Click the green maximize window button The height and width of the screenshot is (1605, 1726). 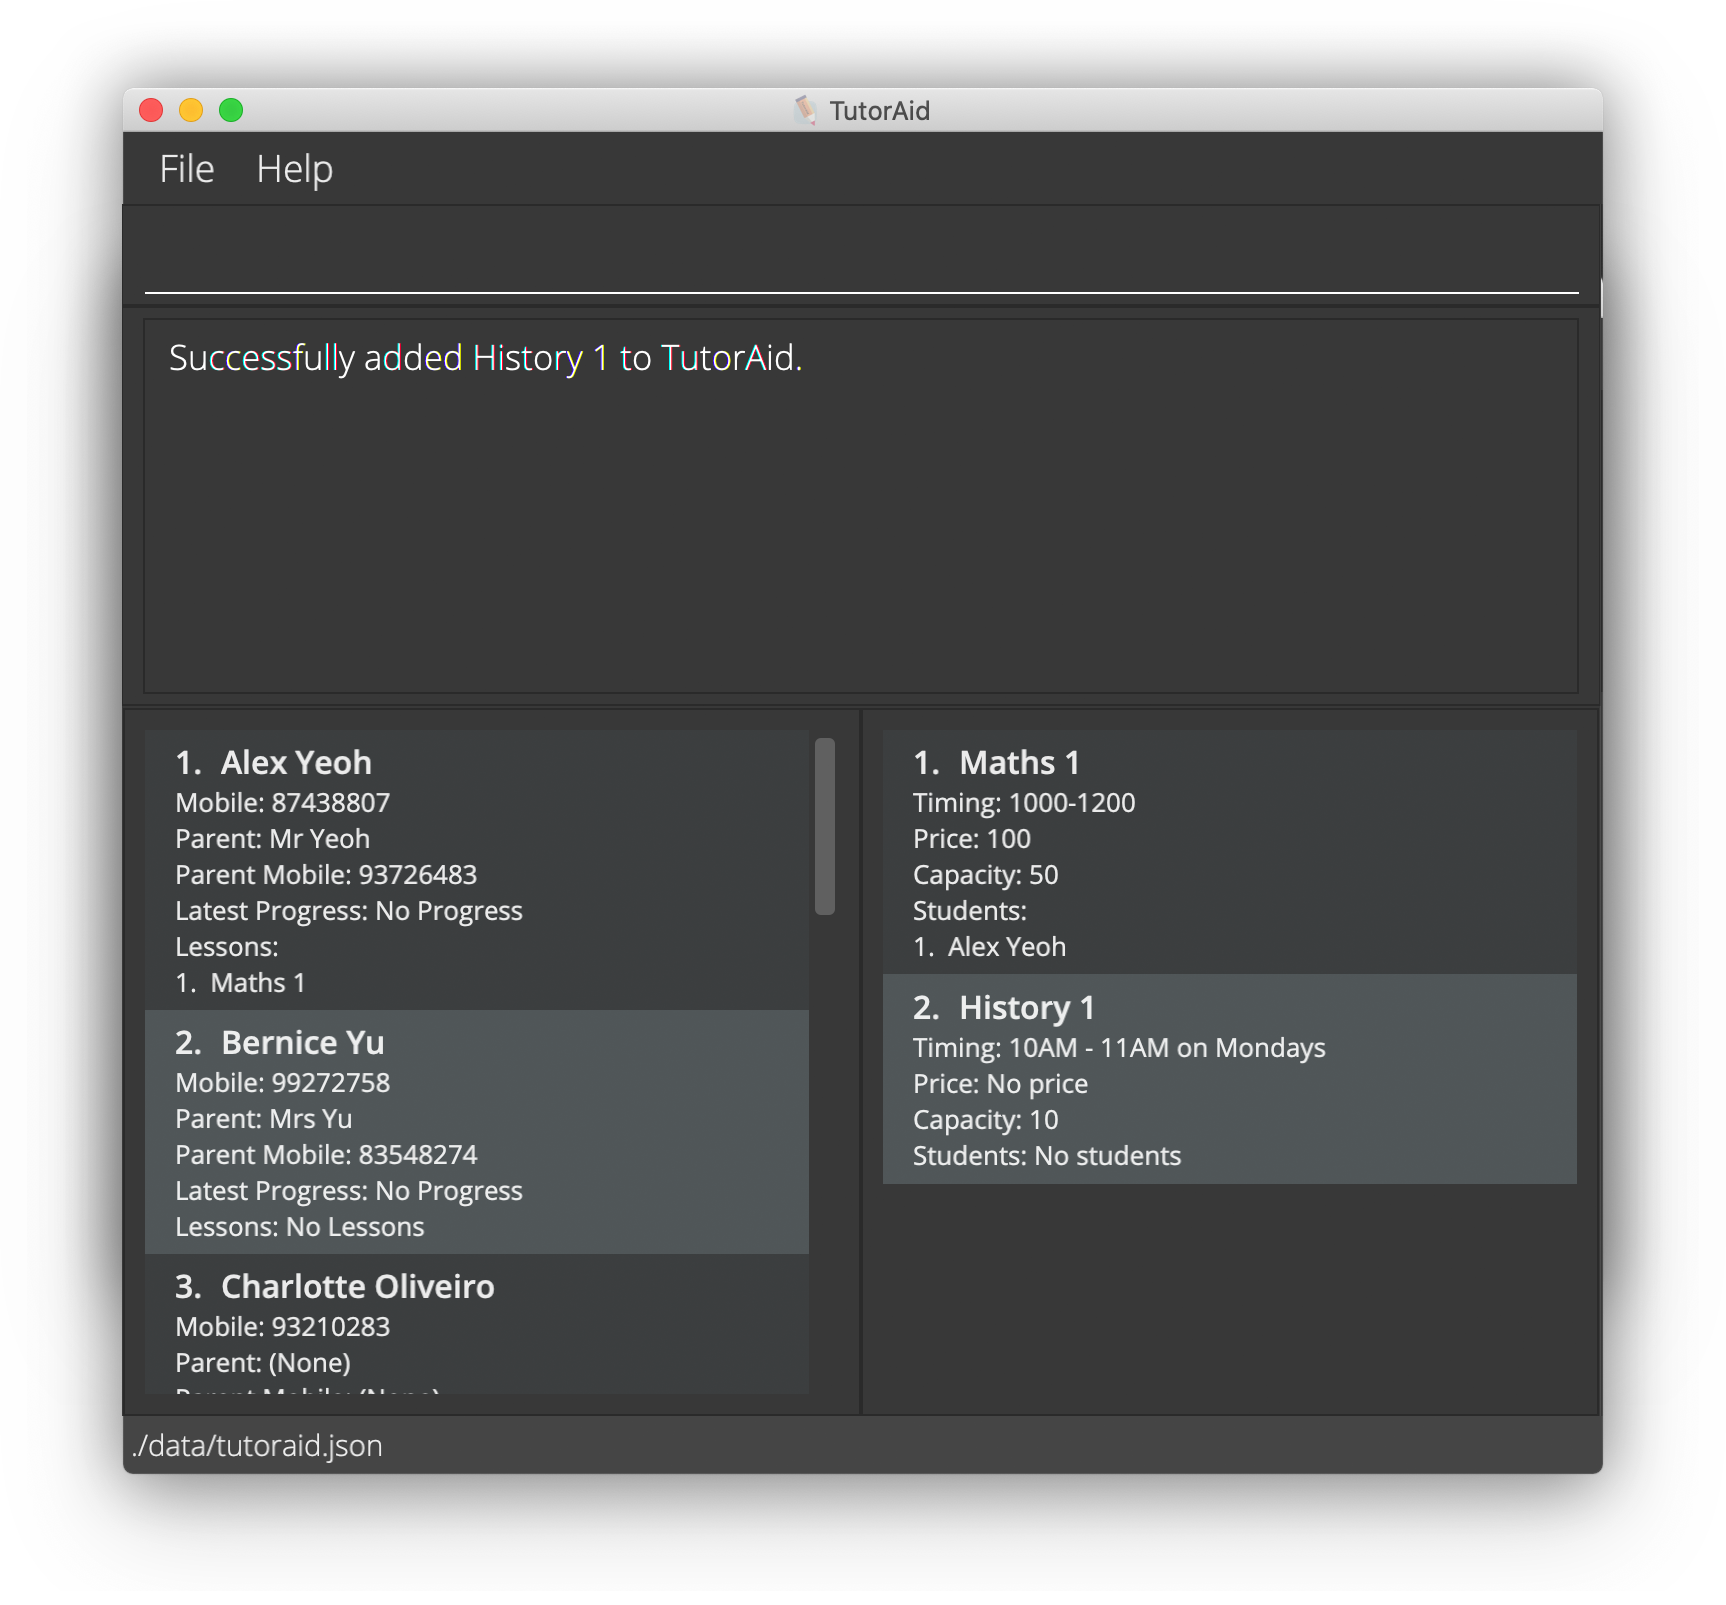[x=231, y=110]
